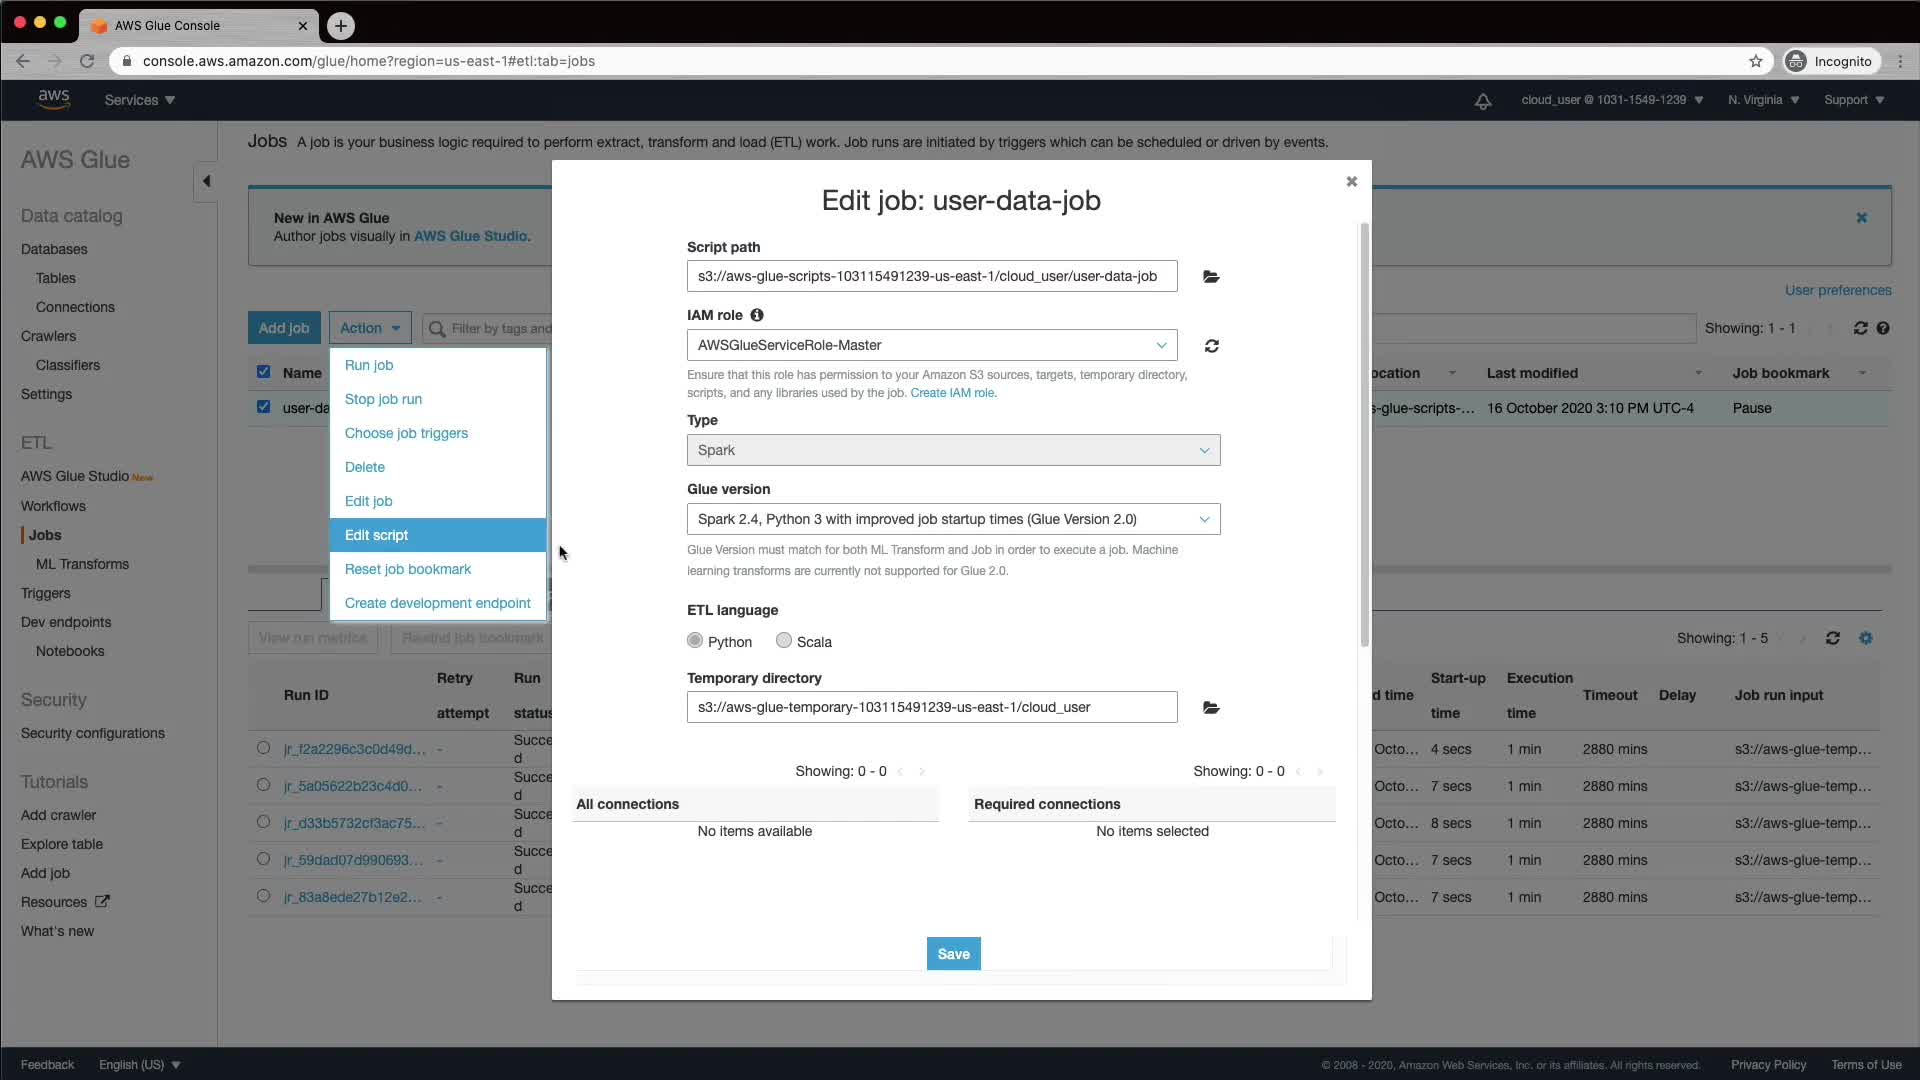Image resolution: width=1920 pixels, height=1080 pixels.
Task: Bookmark this page with star icon
Action: tap(1755, 61)
